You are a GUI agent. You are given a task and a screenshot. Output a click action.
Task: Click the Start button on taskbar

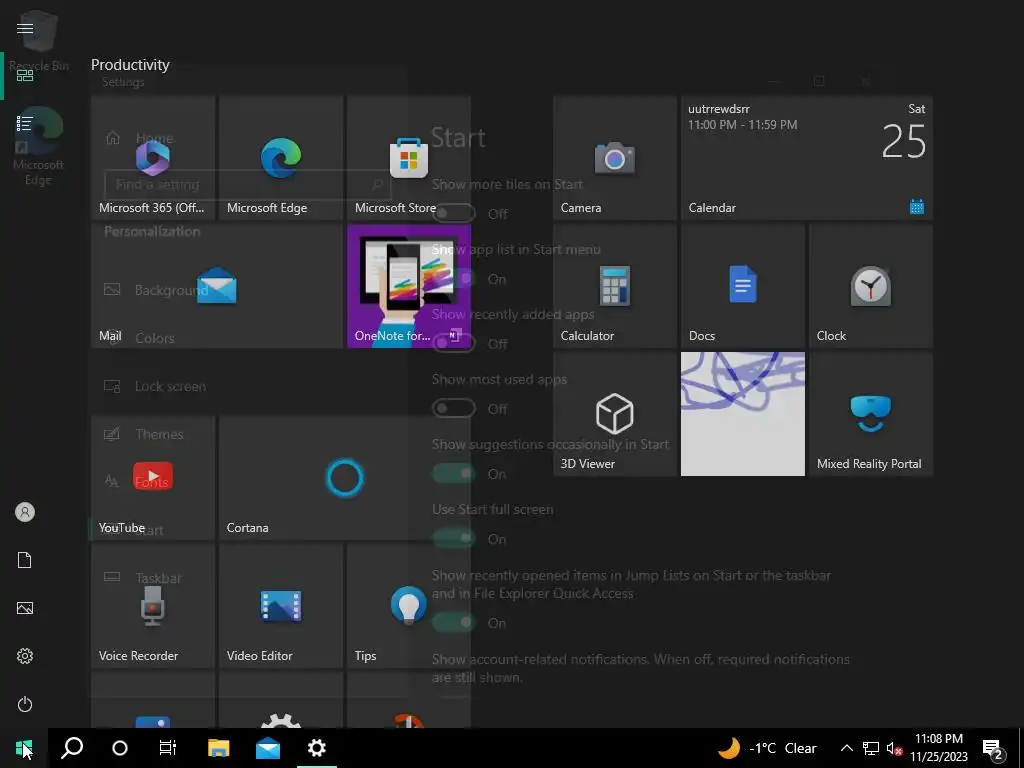(24, 748)
